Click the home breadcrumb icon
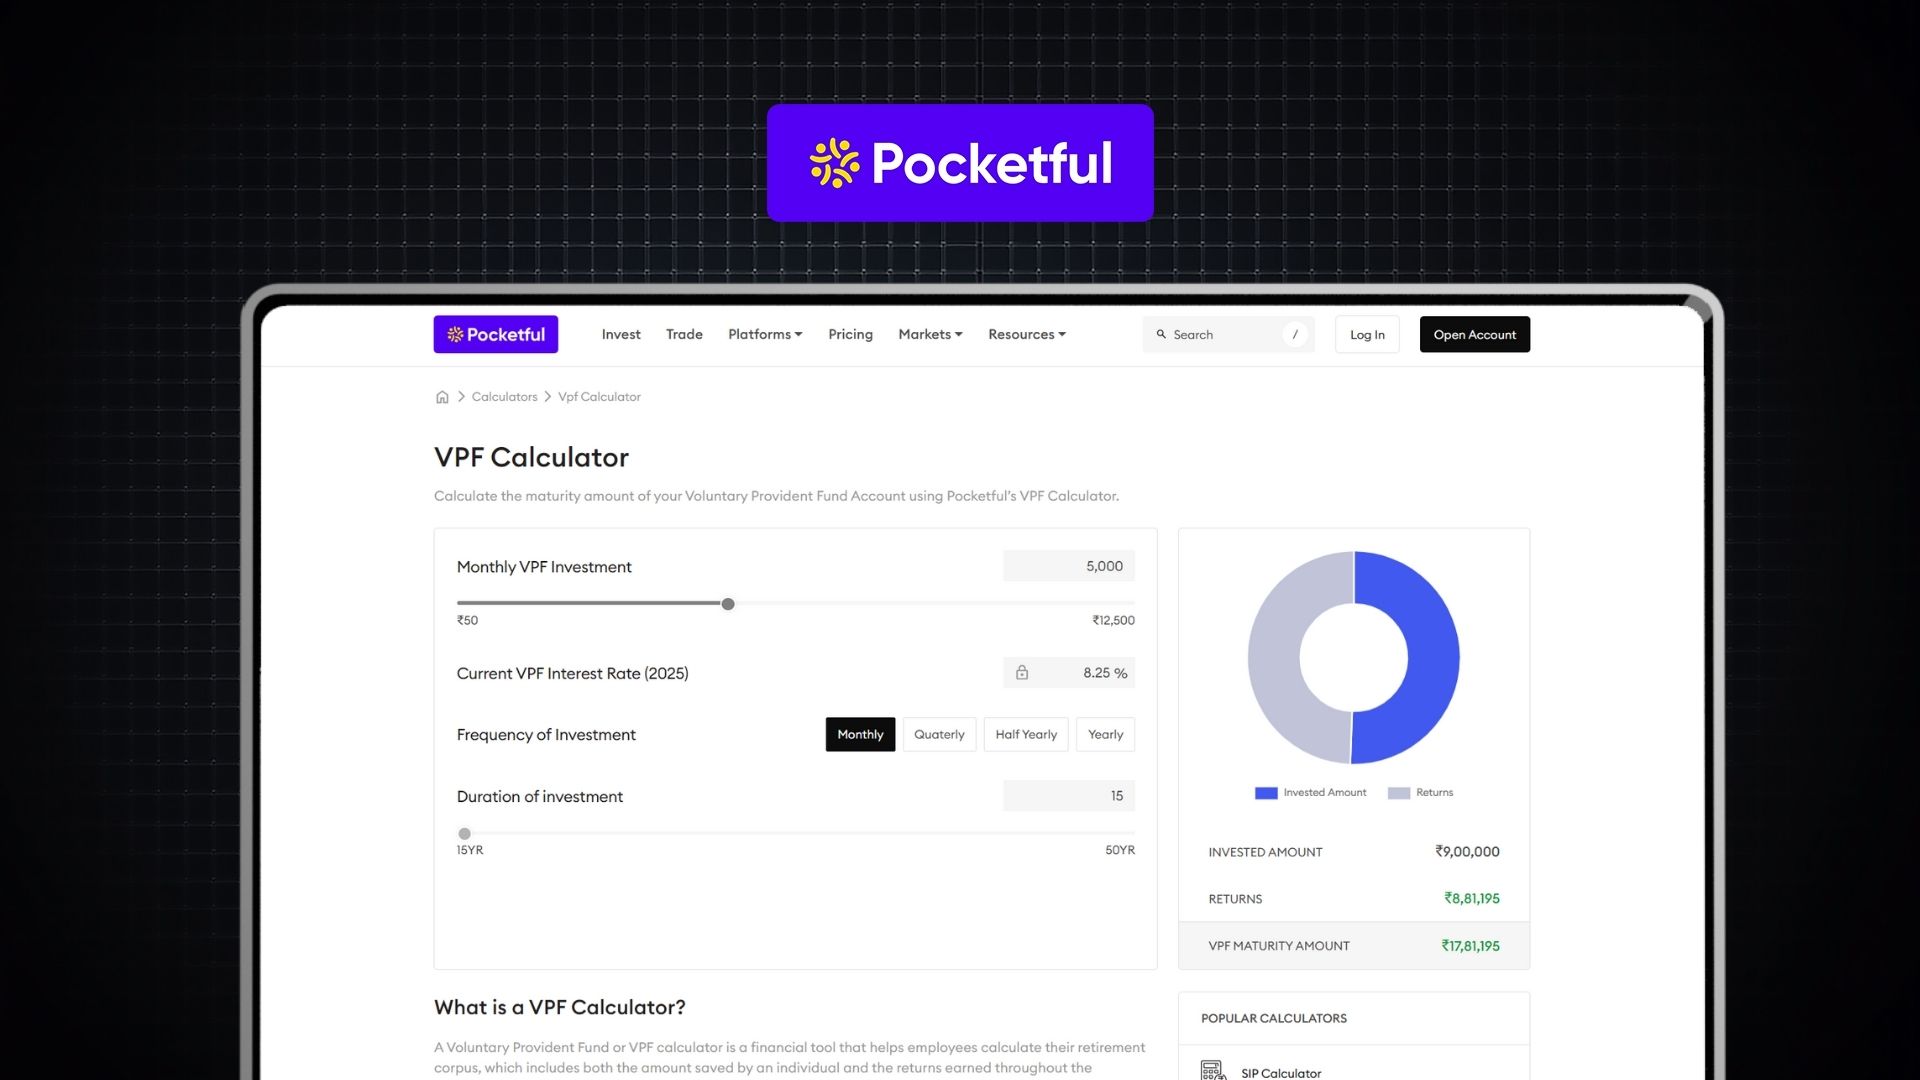The height and width of the screenshot is (1080, 1920). 442,397
